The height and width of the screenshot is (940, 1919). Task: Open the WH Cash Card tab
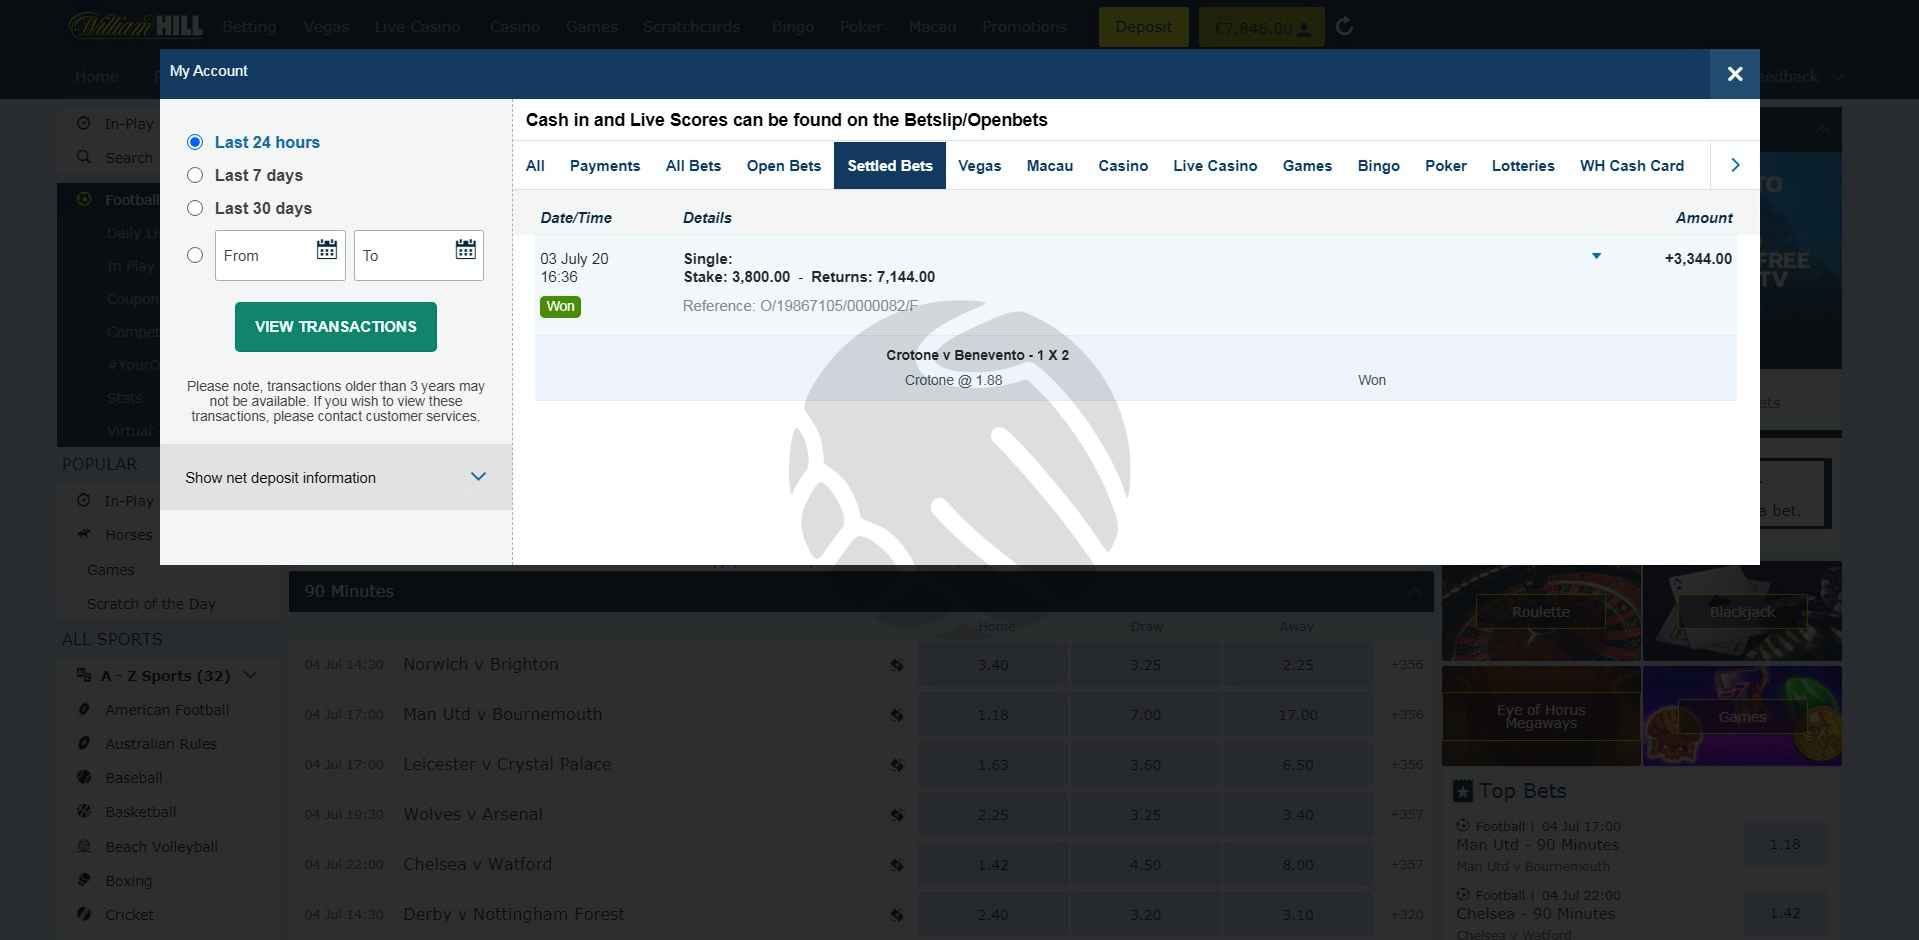tap(1632, 166)
